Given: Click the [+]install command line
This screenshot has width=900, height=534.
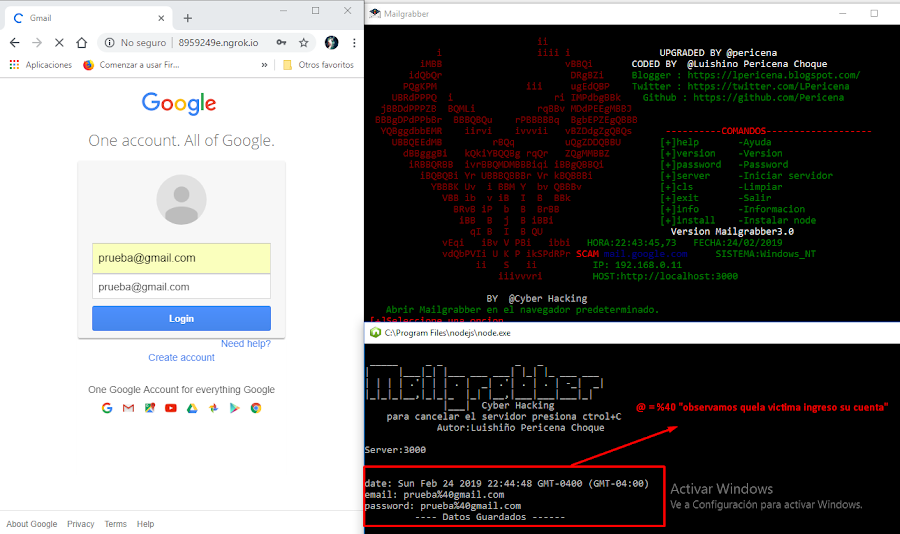Looking at the screenshot, I should 738,220.
